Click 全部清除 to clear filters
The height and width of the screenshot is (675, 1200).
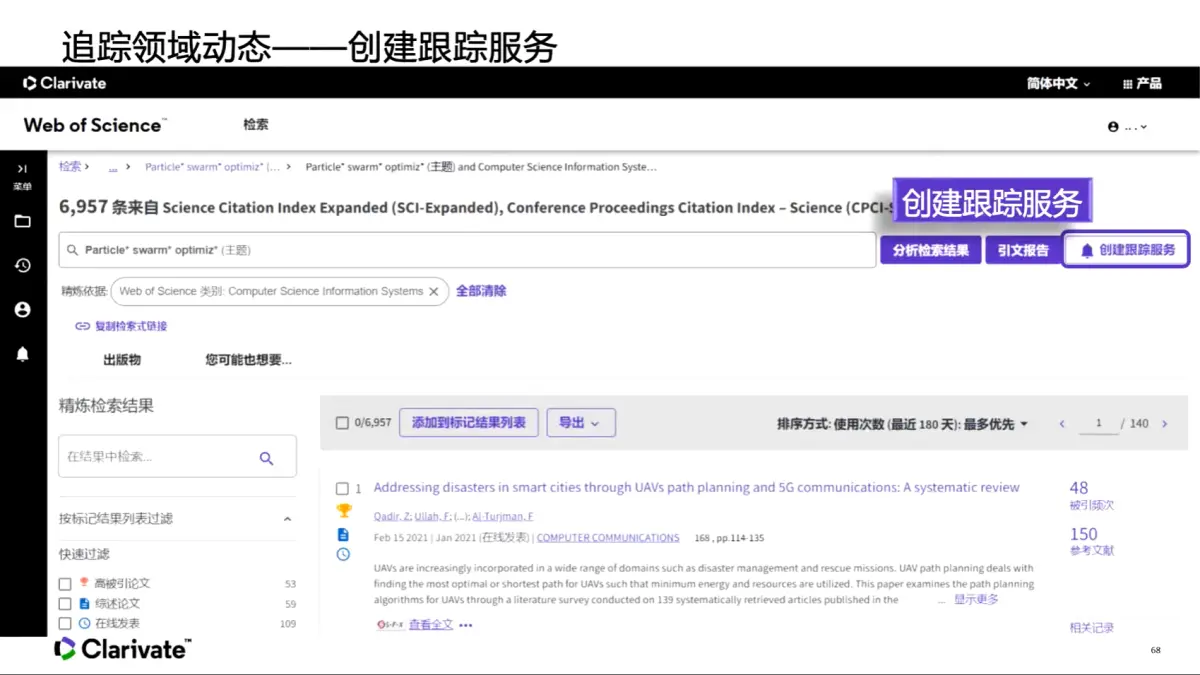click(481, 291)
